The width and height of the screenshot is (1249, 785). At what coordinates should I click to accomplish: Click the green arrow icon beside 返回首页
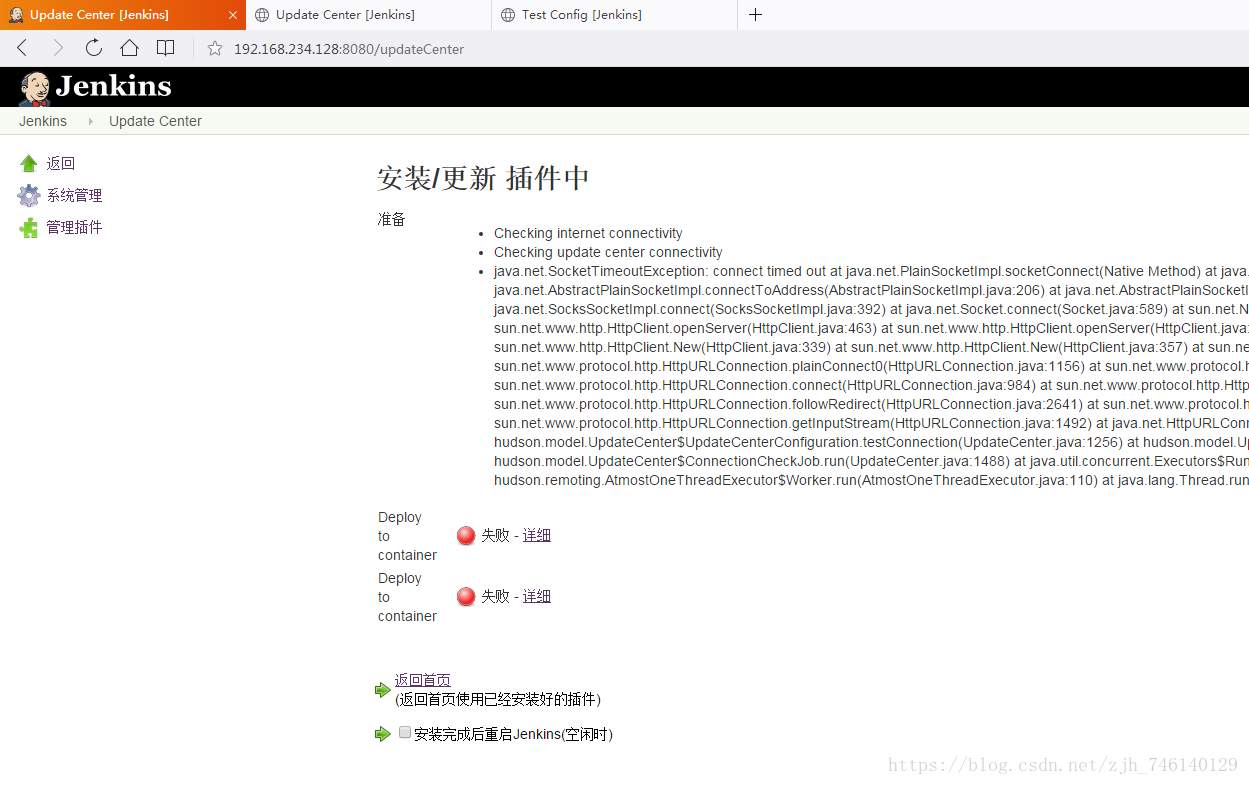point(382,690)
